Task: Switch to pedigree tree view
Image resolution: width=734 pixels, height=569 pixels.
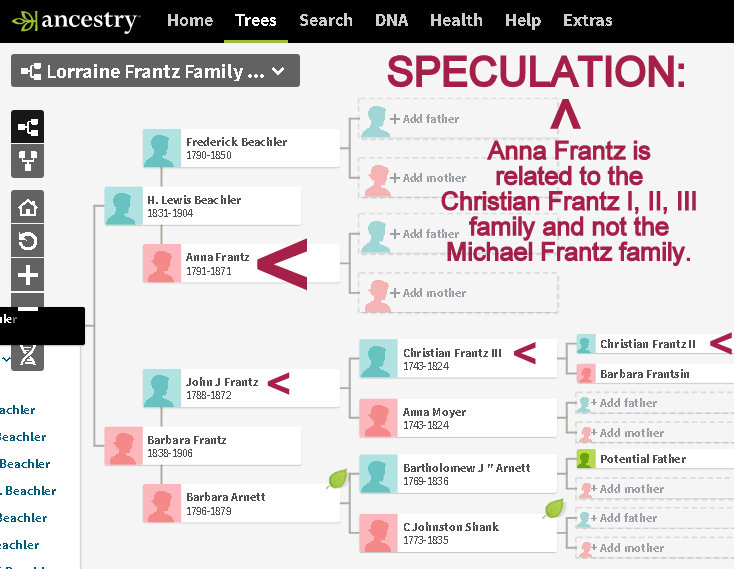Action: click(28, 127)
